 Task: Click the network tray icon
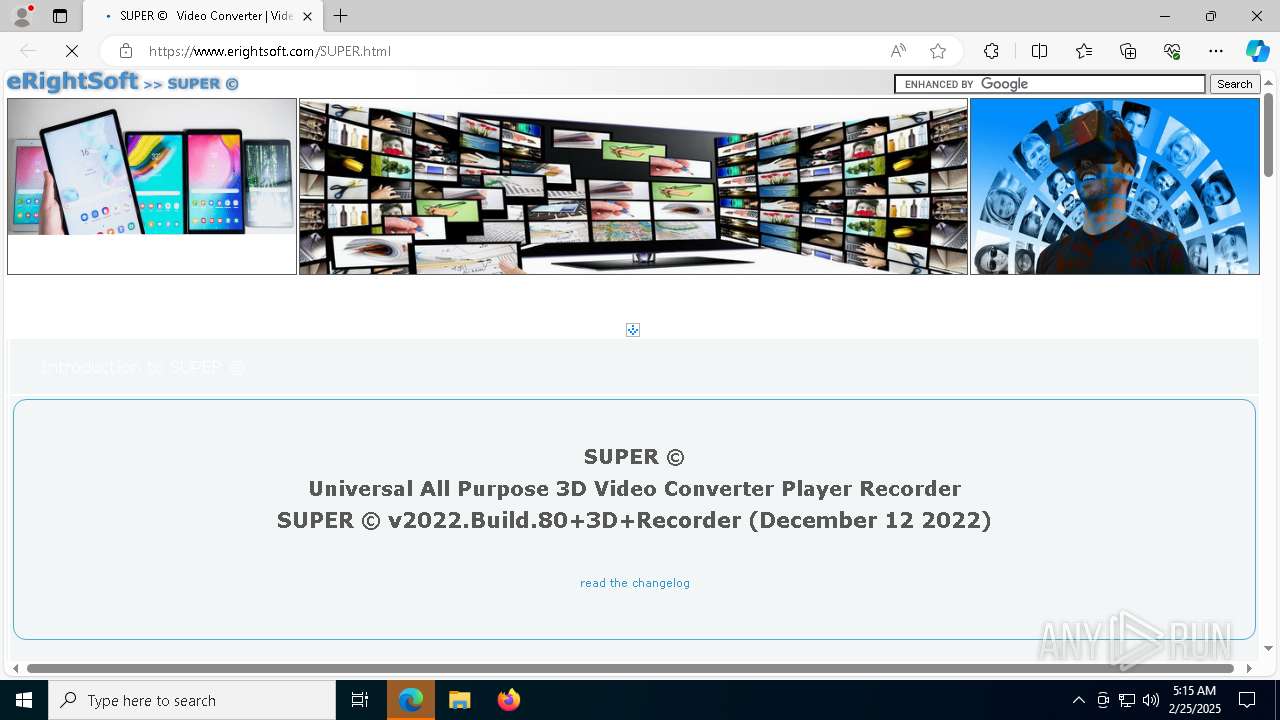(1127, 700)
